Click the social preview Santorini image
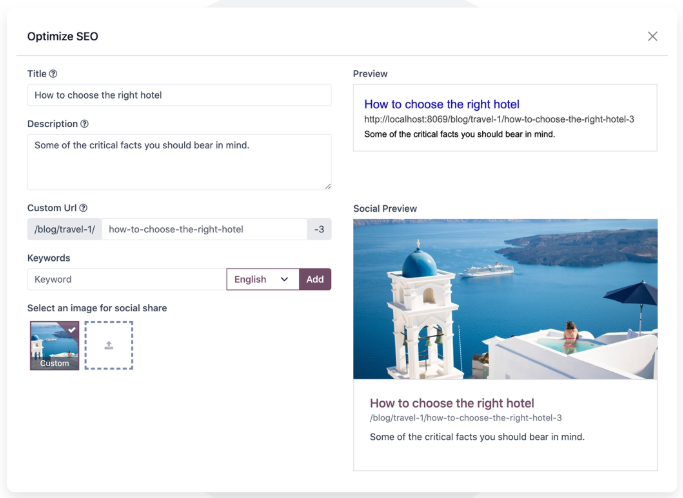683x498 pixels. [505, 299]
